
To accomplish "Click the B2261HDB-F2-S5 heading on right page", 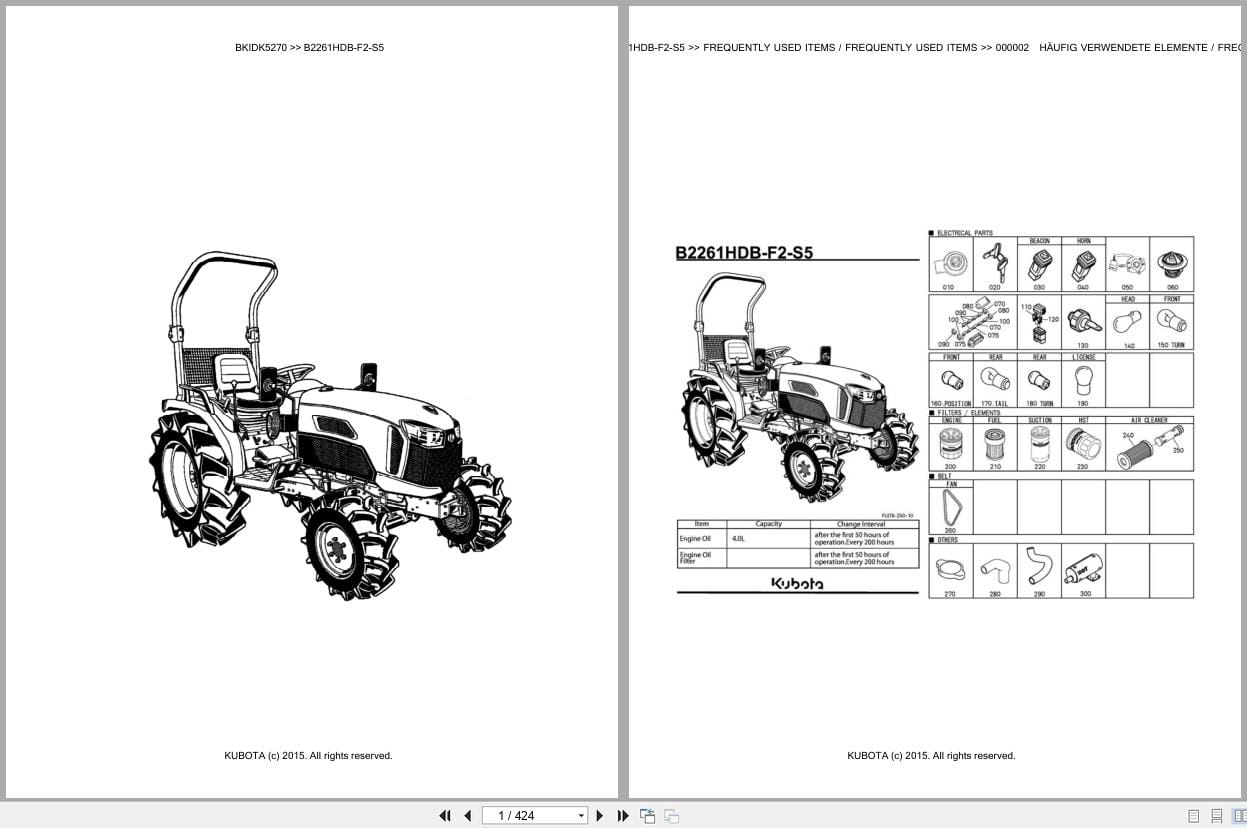I will [744, 253].
